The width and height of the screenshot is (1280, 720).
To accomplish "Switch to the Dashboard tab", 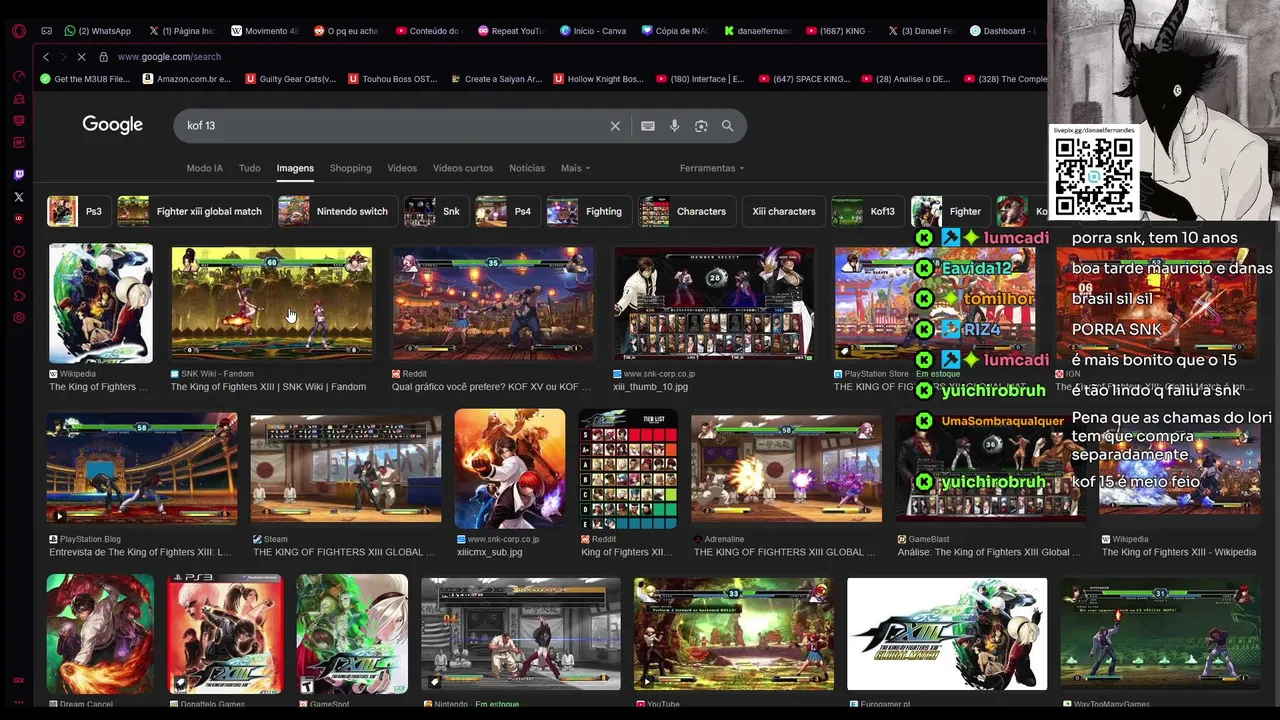I will pyautogui.click(x=1004, y=31).
